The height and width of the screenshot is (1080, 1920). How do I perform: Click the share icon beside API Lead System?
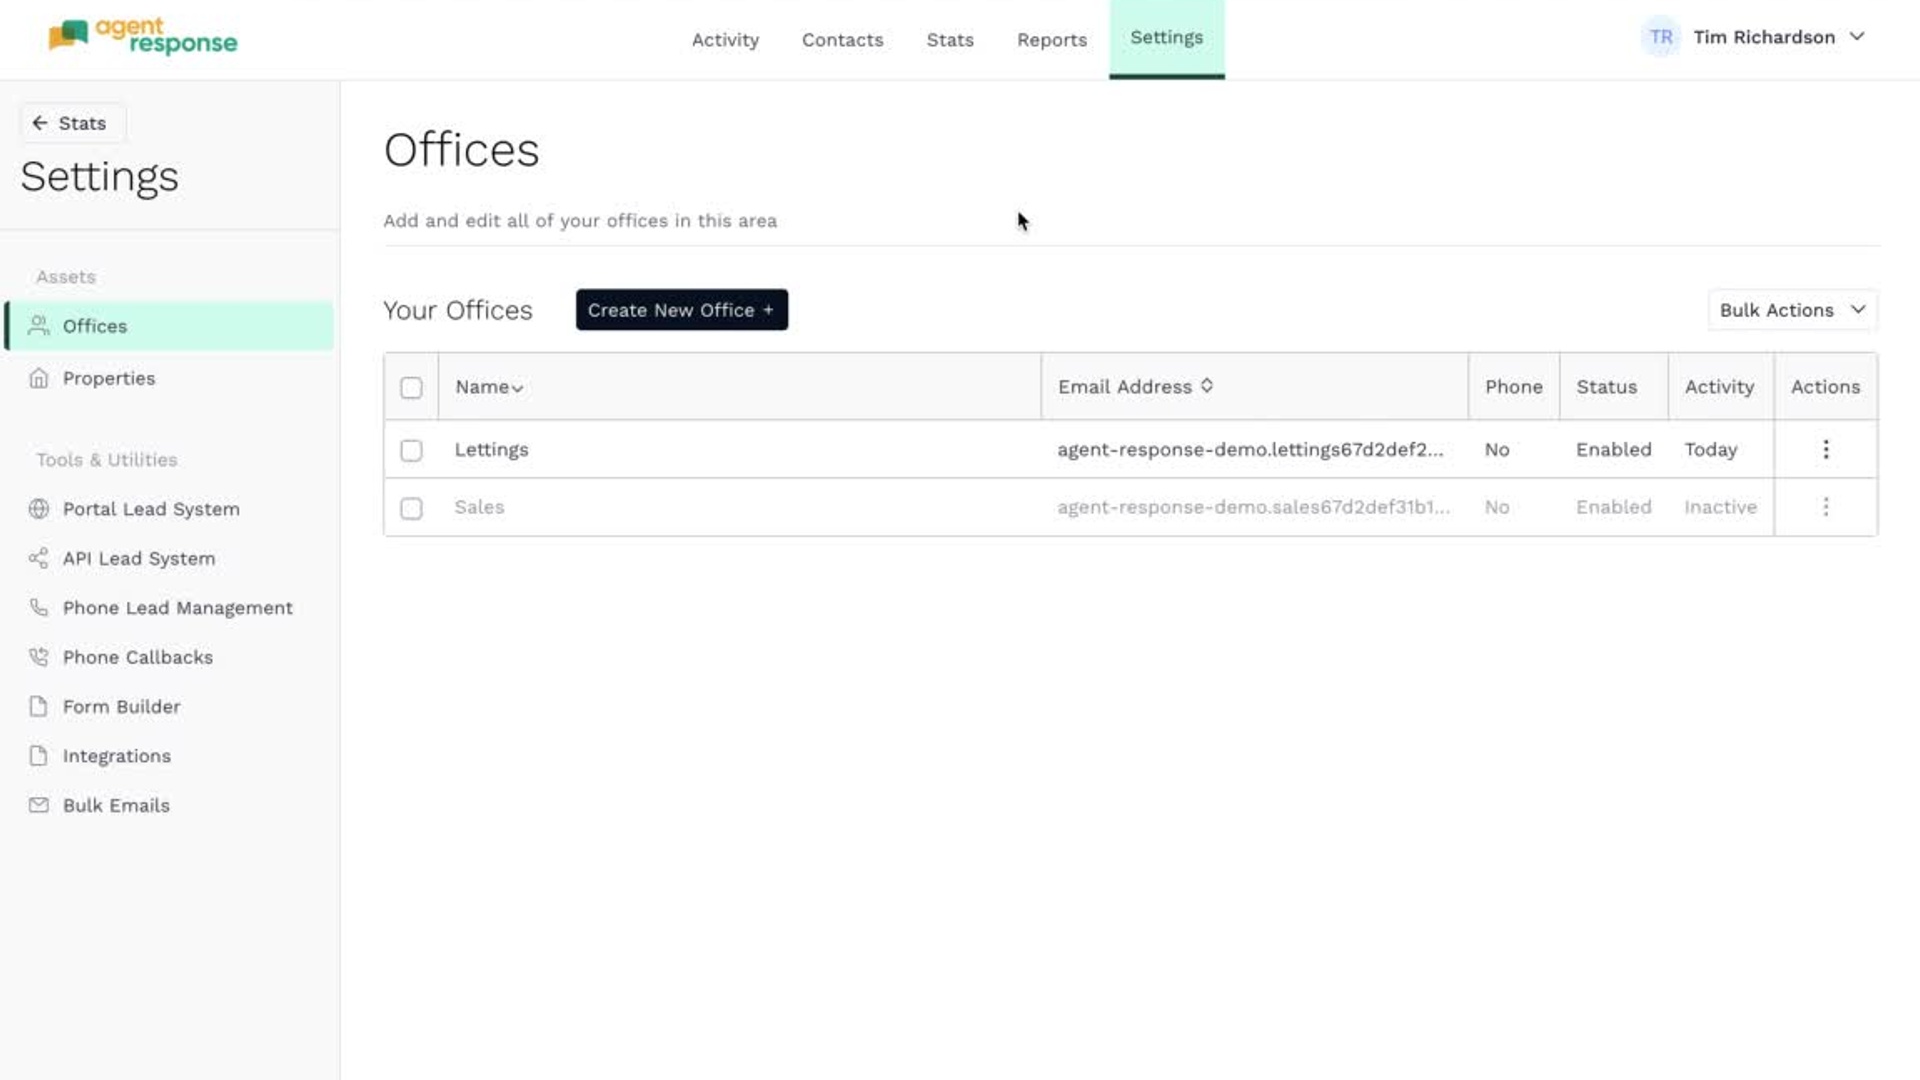coord(39,558)
